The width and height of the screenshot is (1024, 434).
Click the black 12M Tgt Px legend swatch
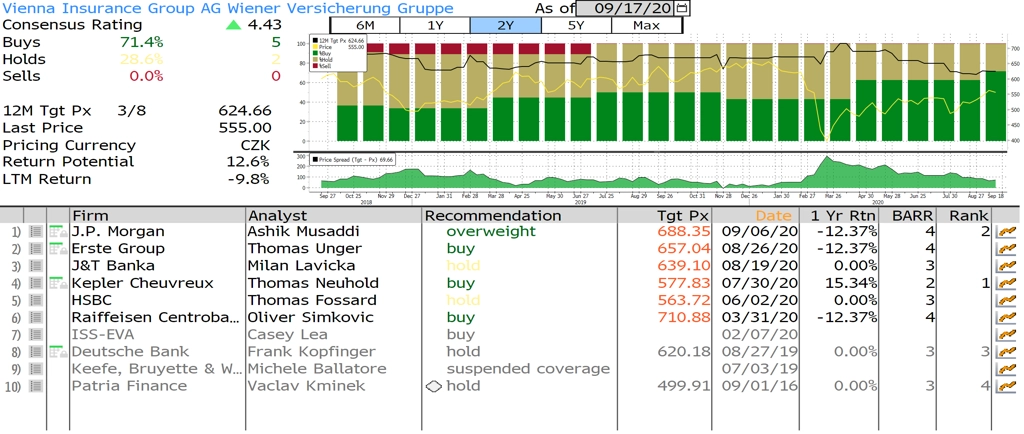coord(315,40)
